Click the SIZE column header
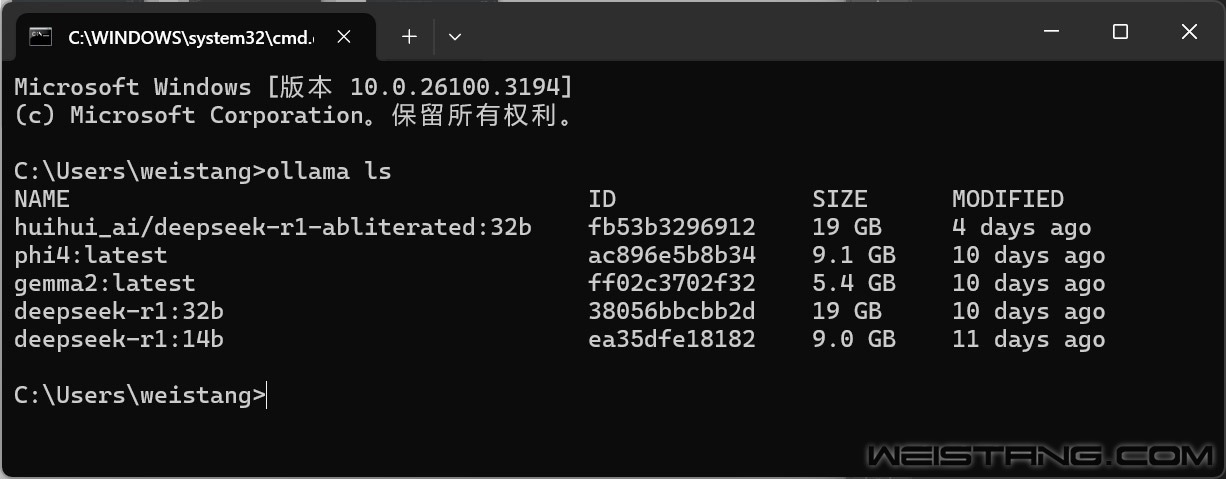The height and width of the screenshot is (479, 1226). coord(840,199)
